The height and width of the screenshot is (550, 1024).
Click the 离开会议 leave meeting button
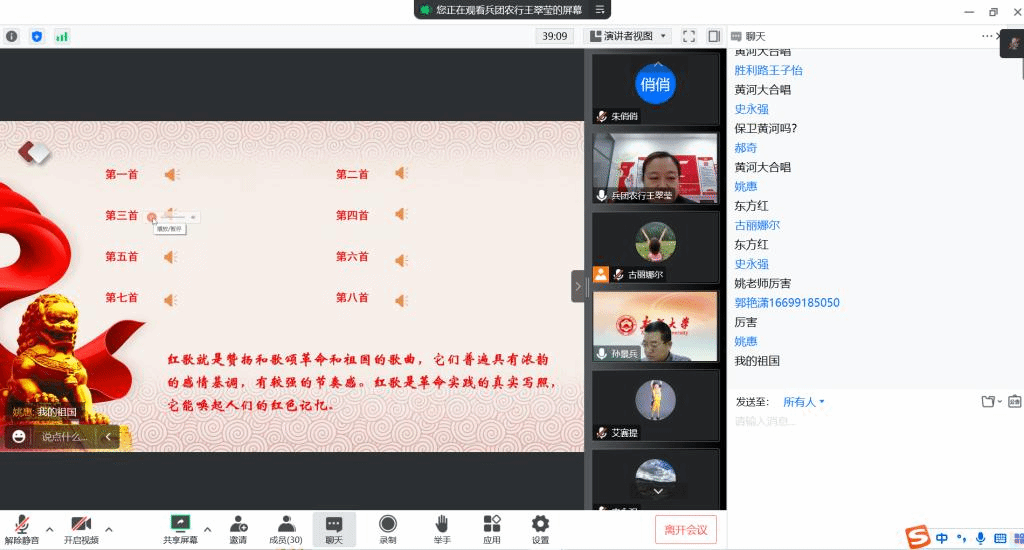685,530
